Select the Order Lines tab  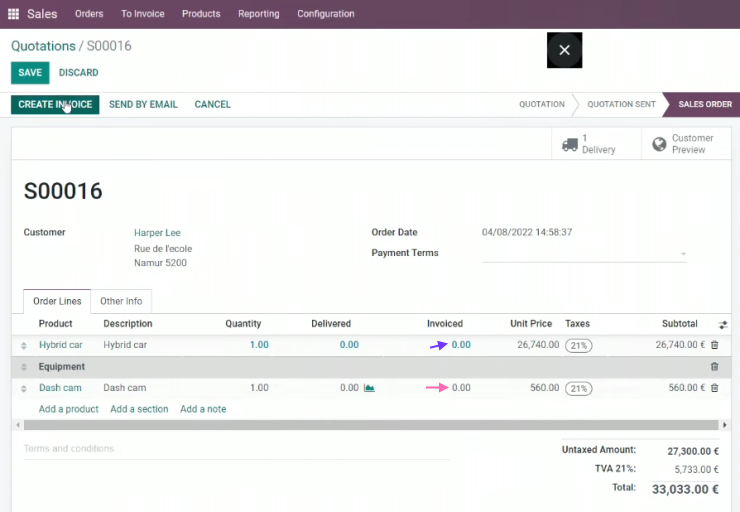click(x=57, y=301)
